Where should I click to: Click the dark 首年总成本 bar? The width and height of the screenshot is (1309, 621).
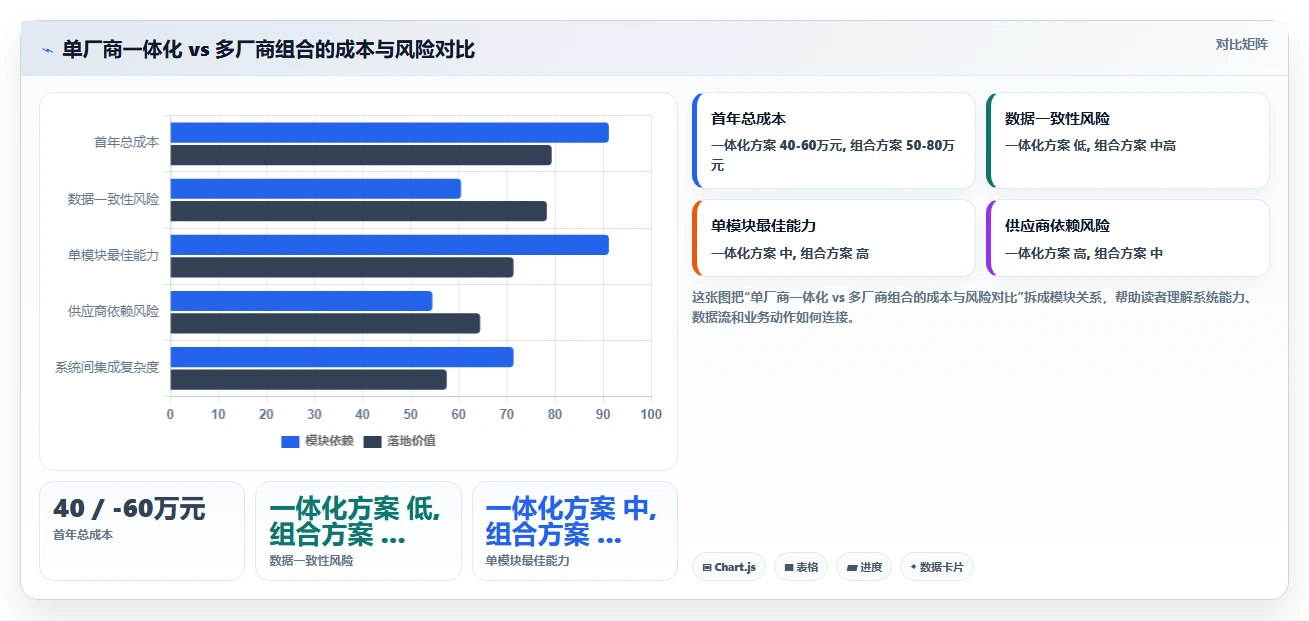click(361, 155)
